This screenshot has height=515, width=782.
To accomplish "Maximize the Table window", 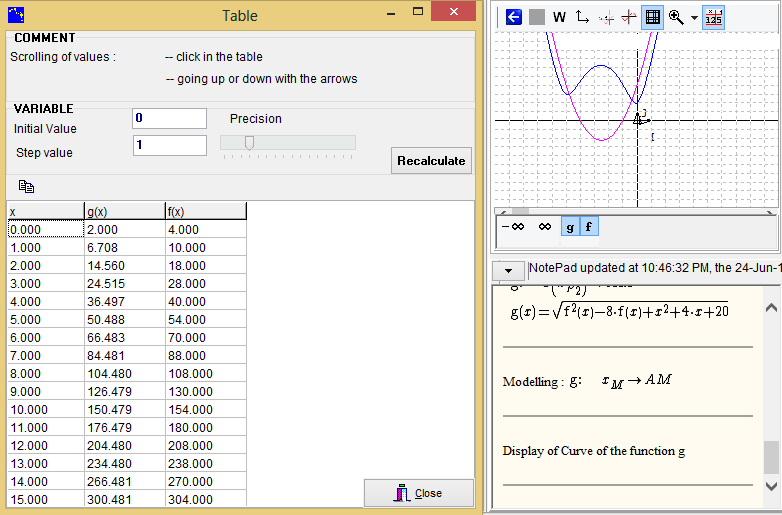I will click(x=417, y=12).
